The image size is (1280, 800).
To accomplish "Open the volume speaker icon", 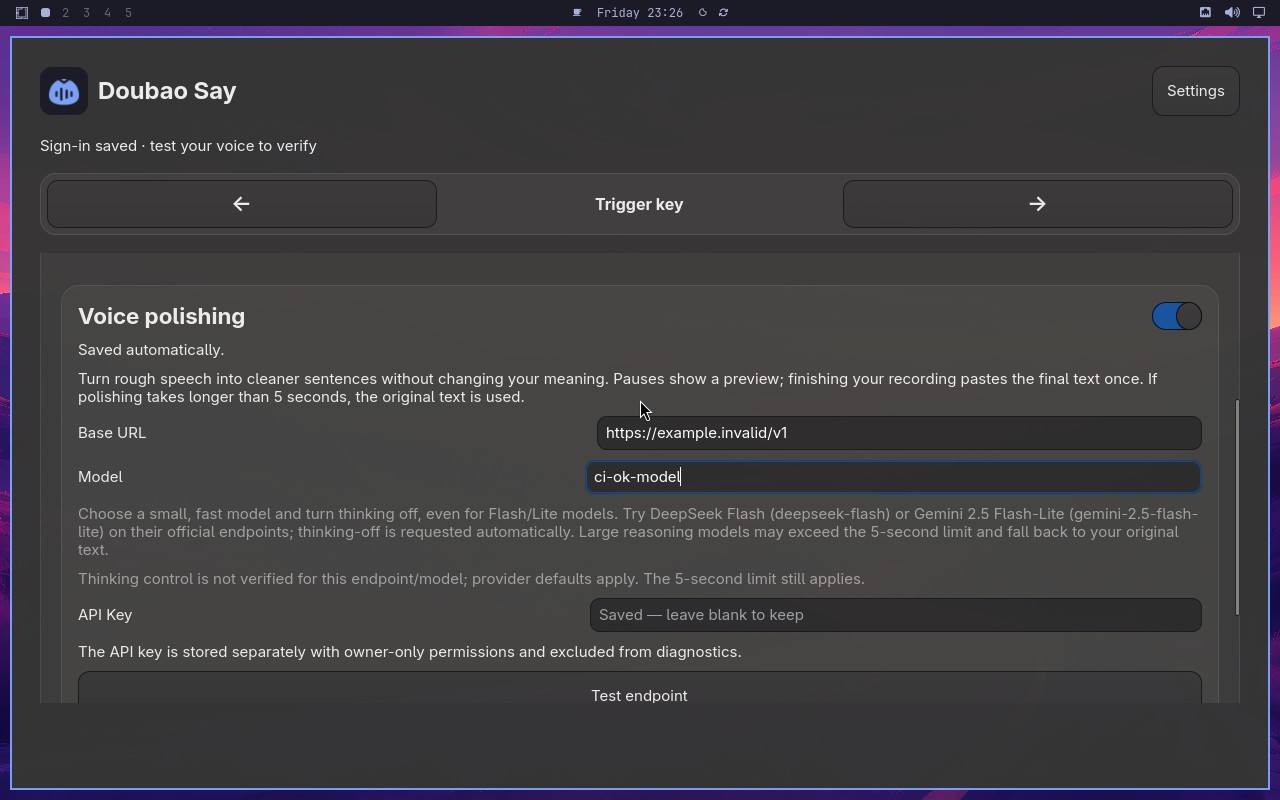I will pos(1232,13).
